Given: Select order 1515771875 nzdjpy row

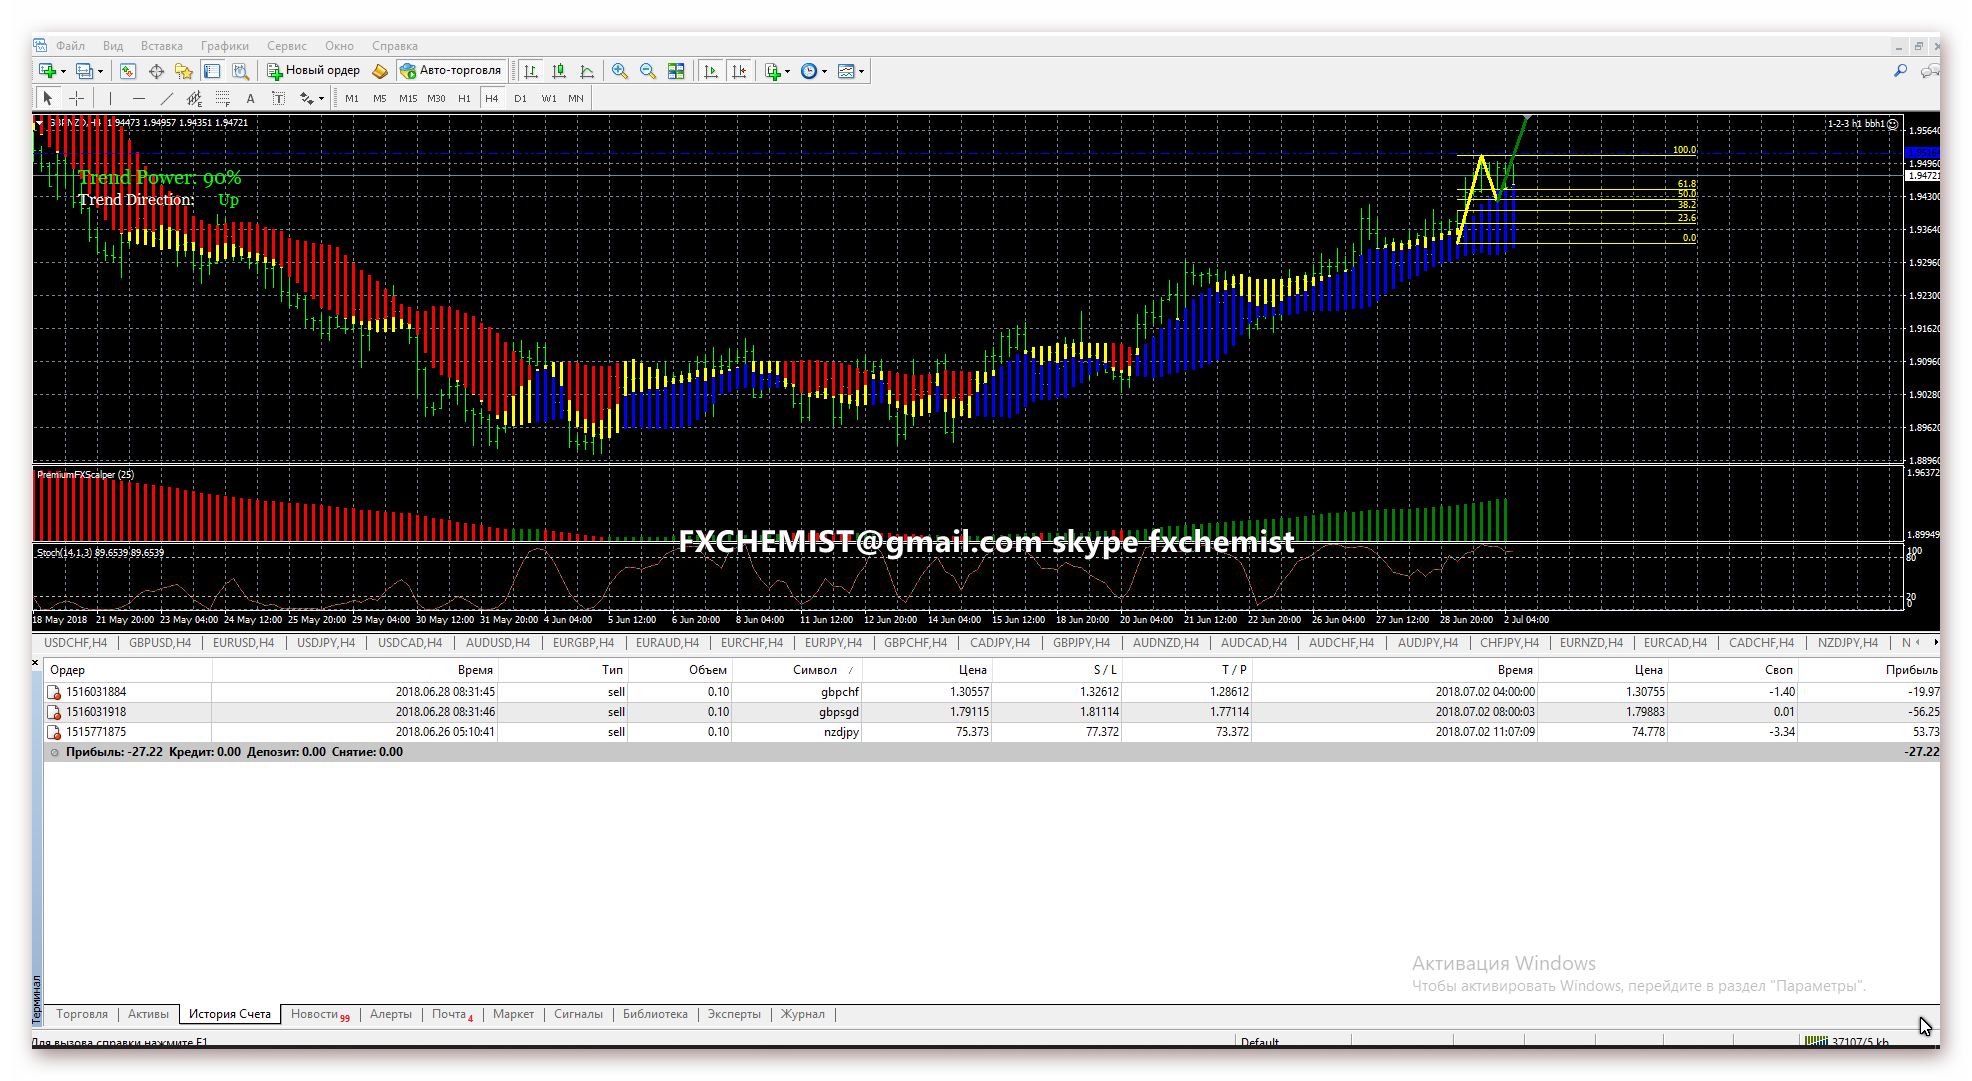Looking at the screenshot, I should coord(992,732).
